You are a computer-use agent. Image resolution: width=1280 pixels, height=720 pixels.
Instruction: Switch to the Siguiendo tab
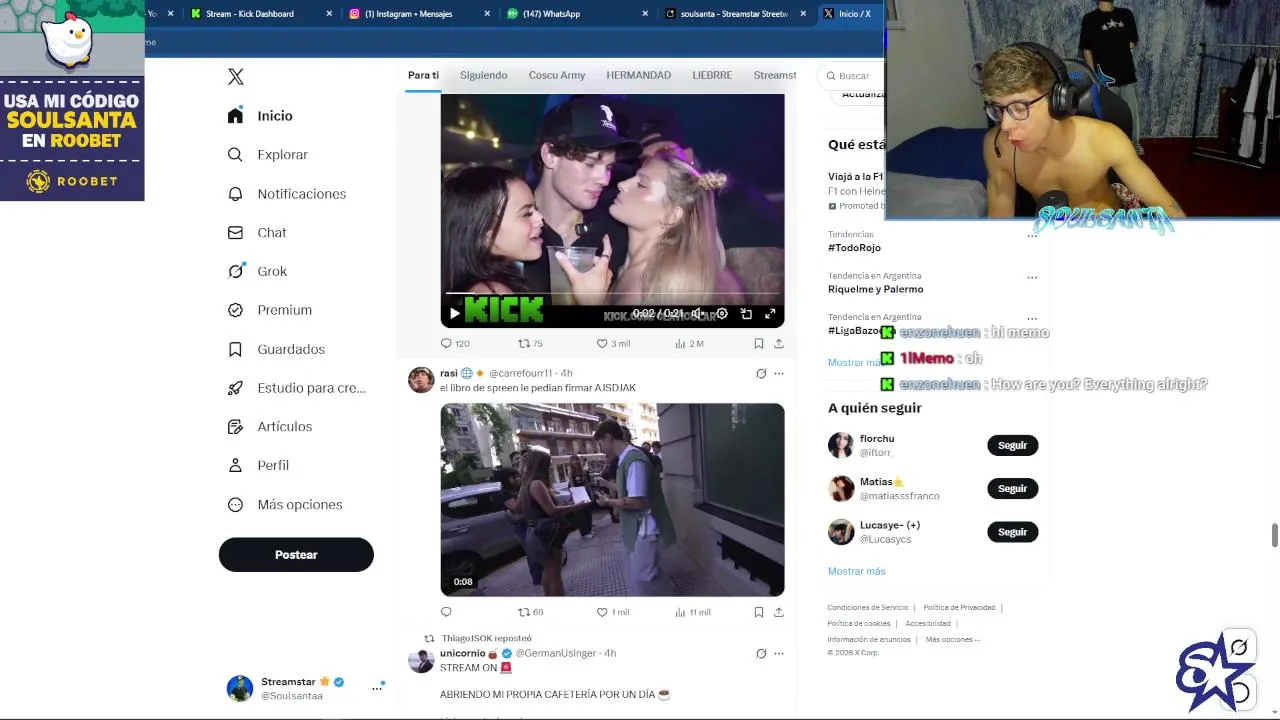pyautogui.click(x=483, y=75)
